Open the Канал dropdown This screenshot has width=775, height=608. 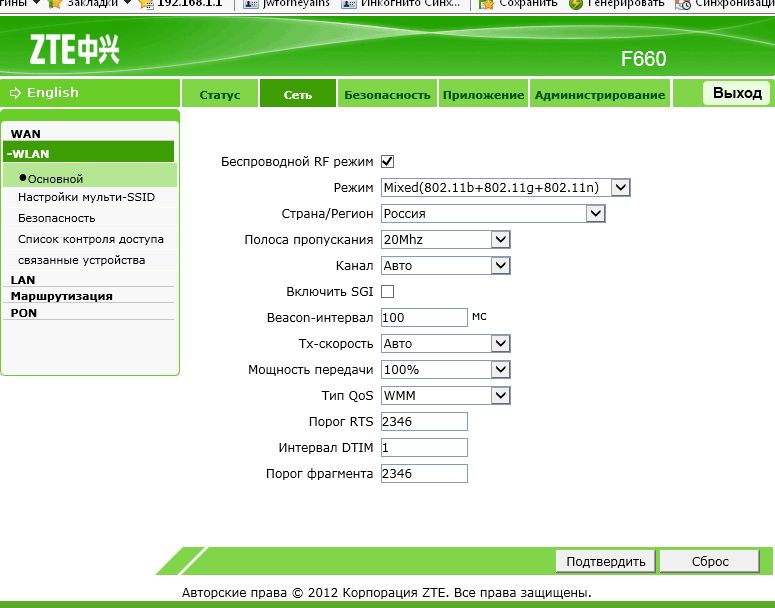445,265
